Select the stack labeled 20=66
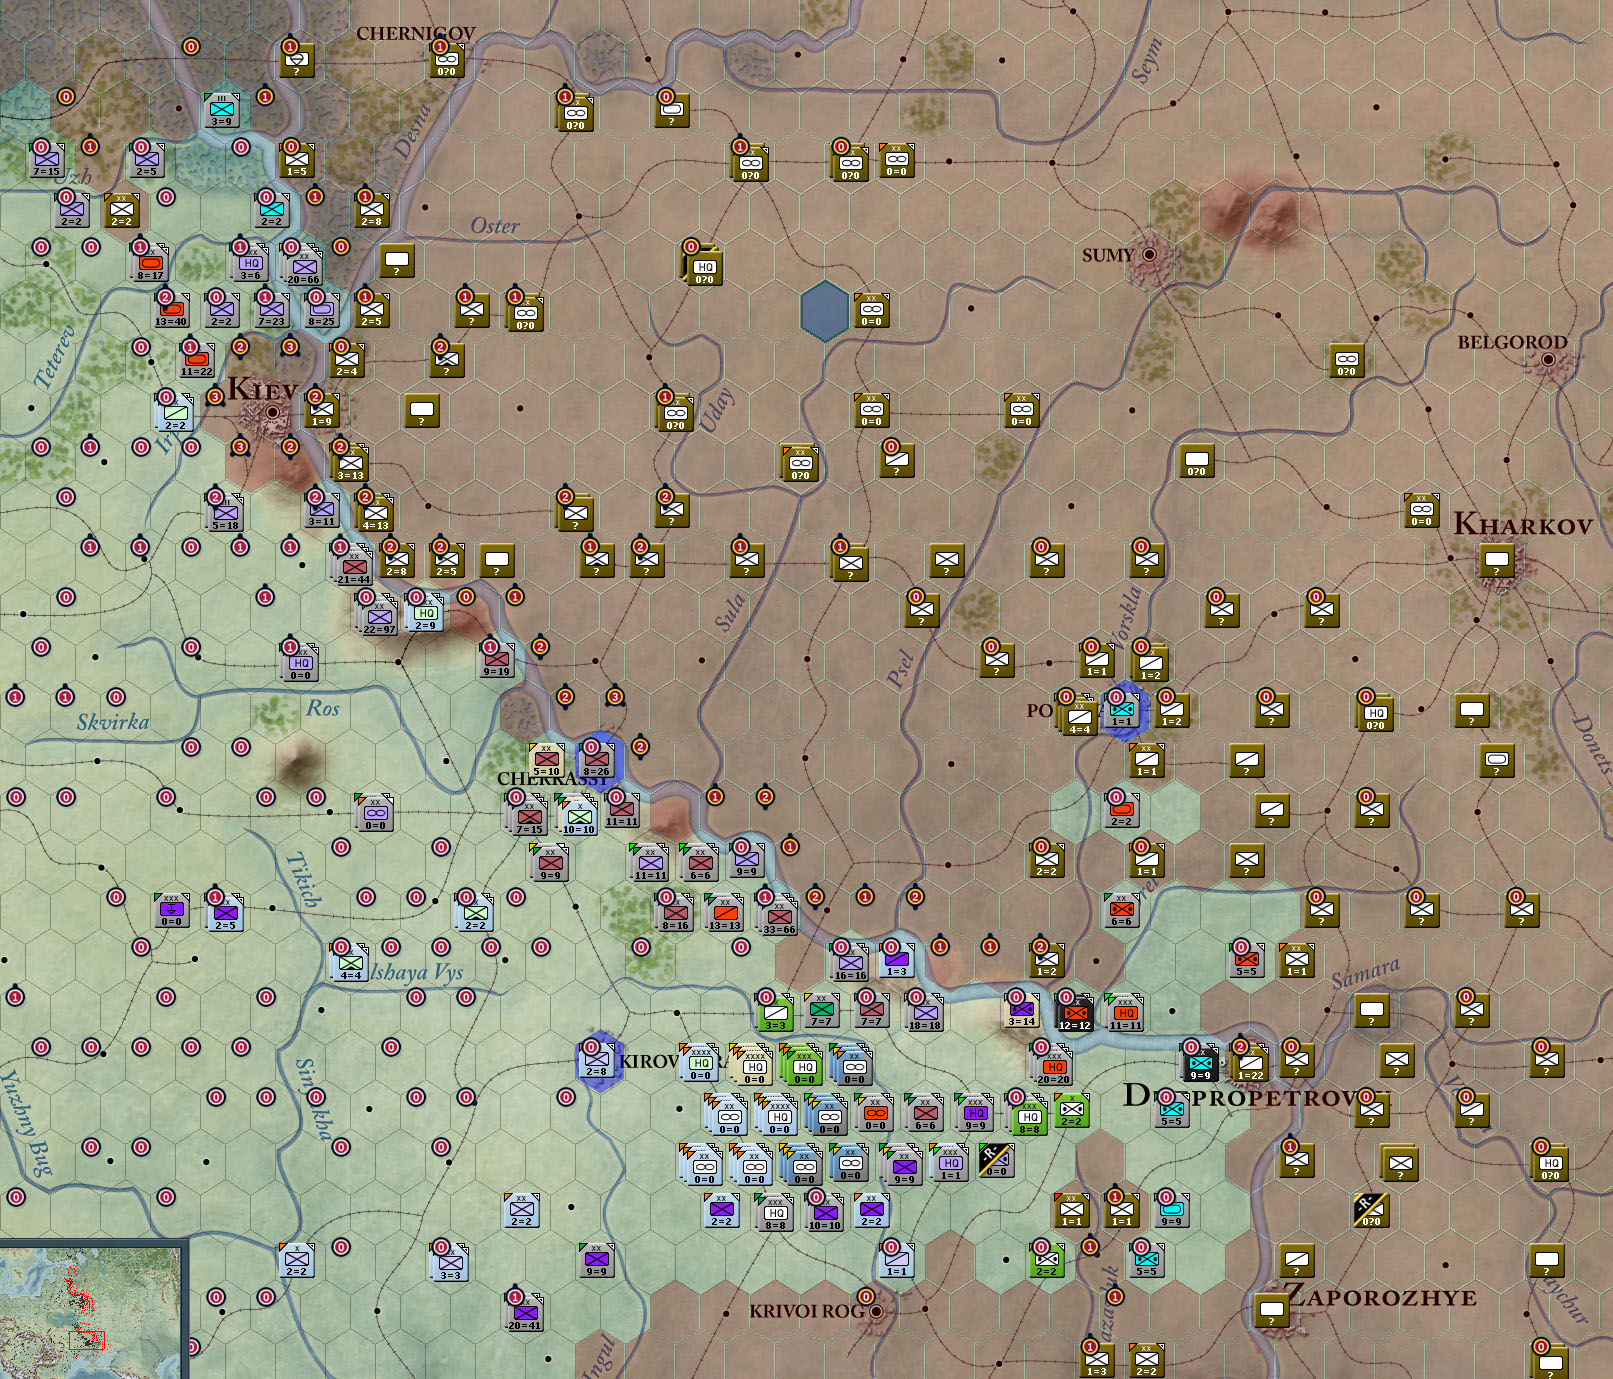The height and width of the screenshot is (1379, 1613). [x=304, y=264]
